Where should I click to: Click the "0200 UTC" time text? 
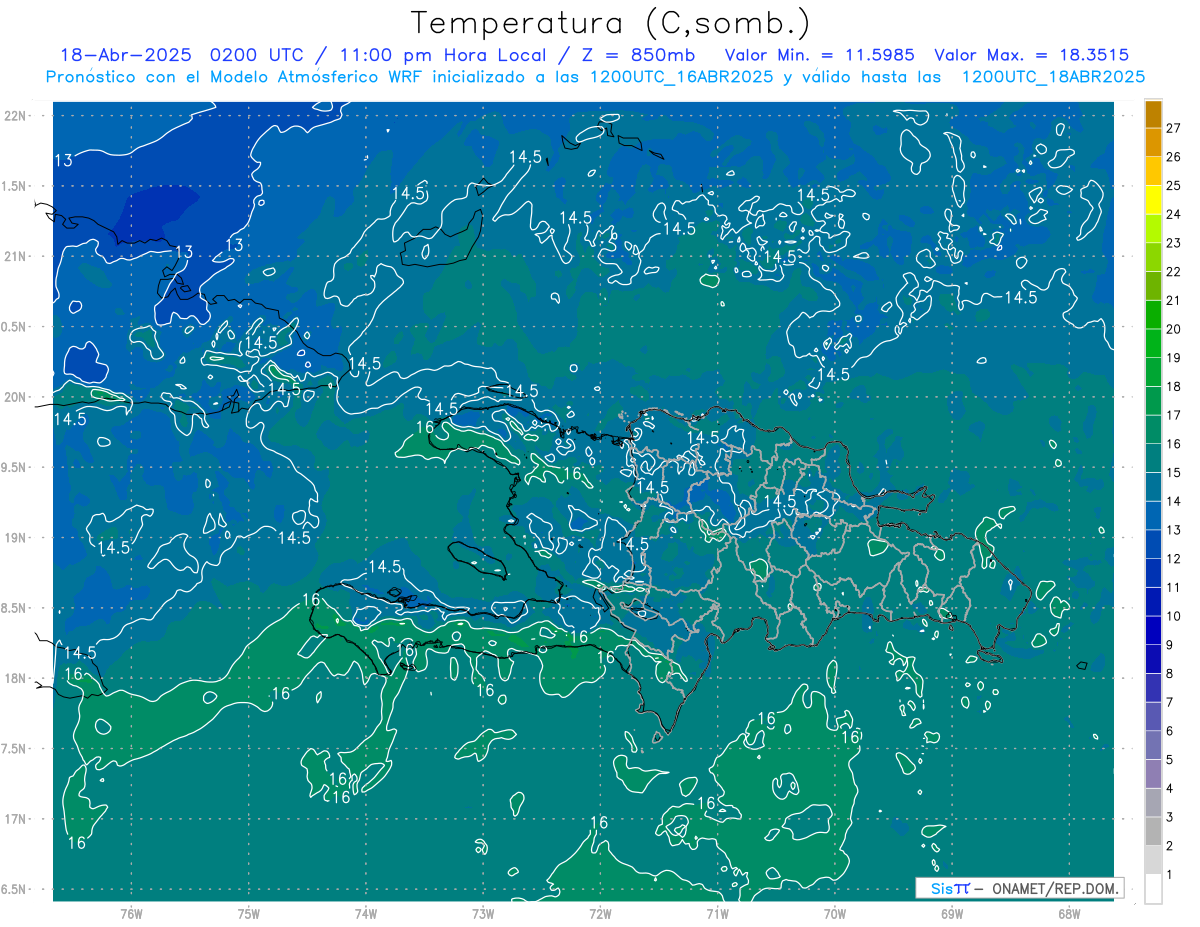[257, 55]
